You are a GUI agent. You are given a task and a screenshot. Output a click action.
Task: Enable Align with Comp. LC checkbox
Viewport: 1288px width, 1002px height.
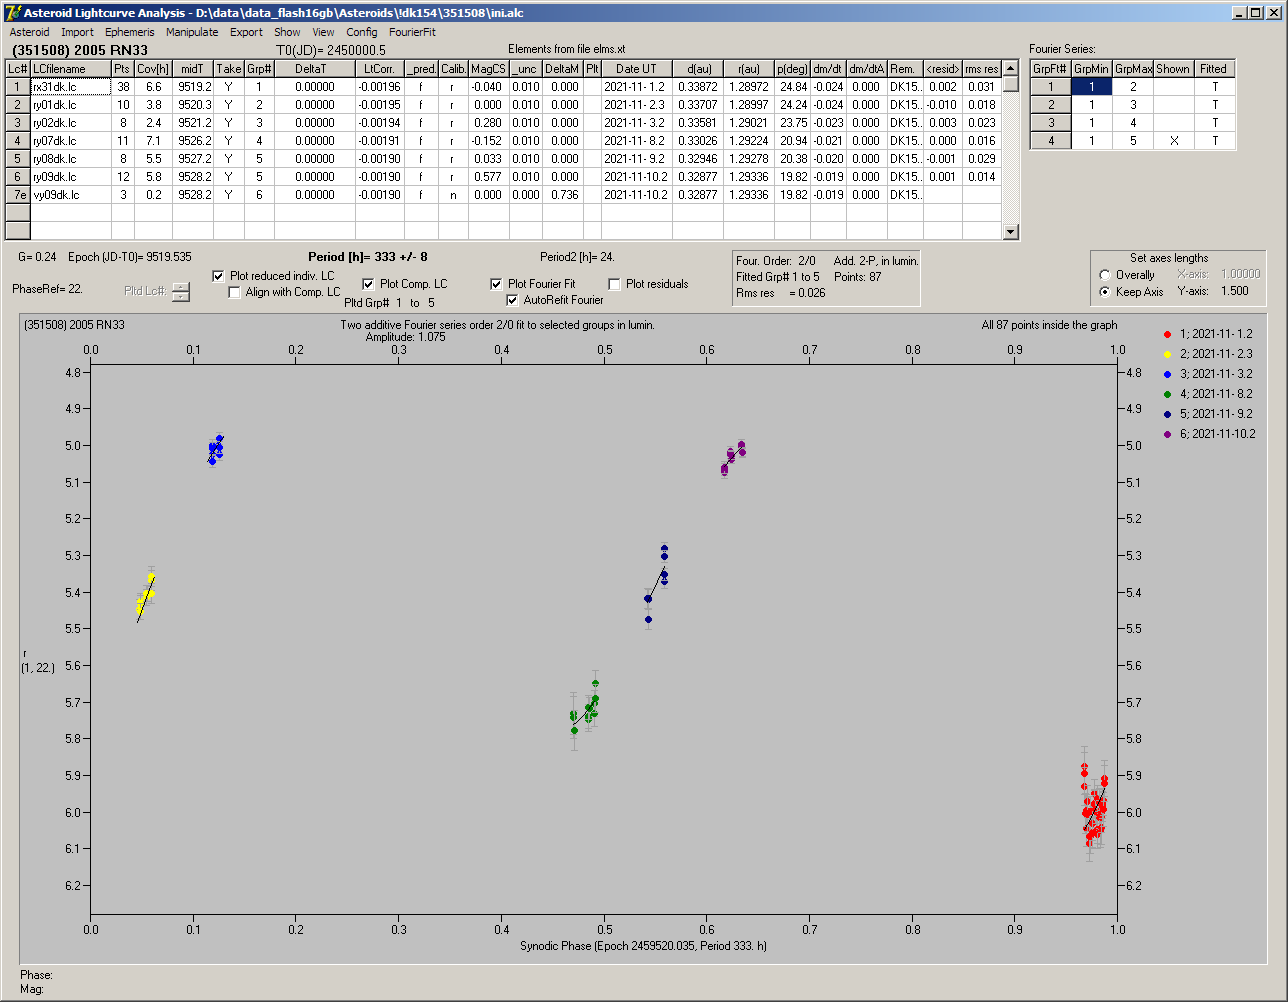235,292
